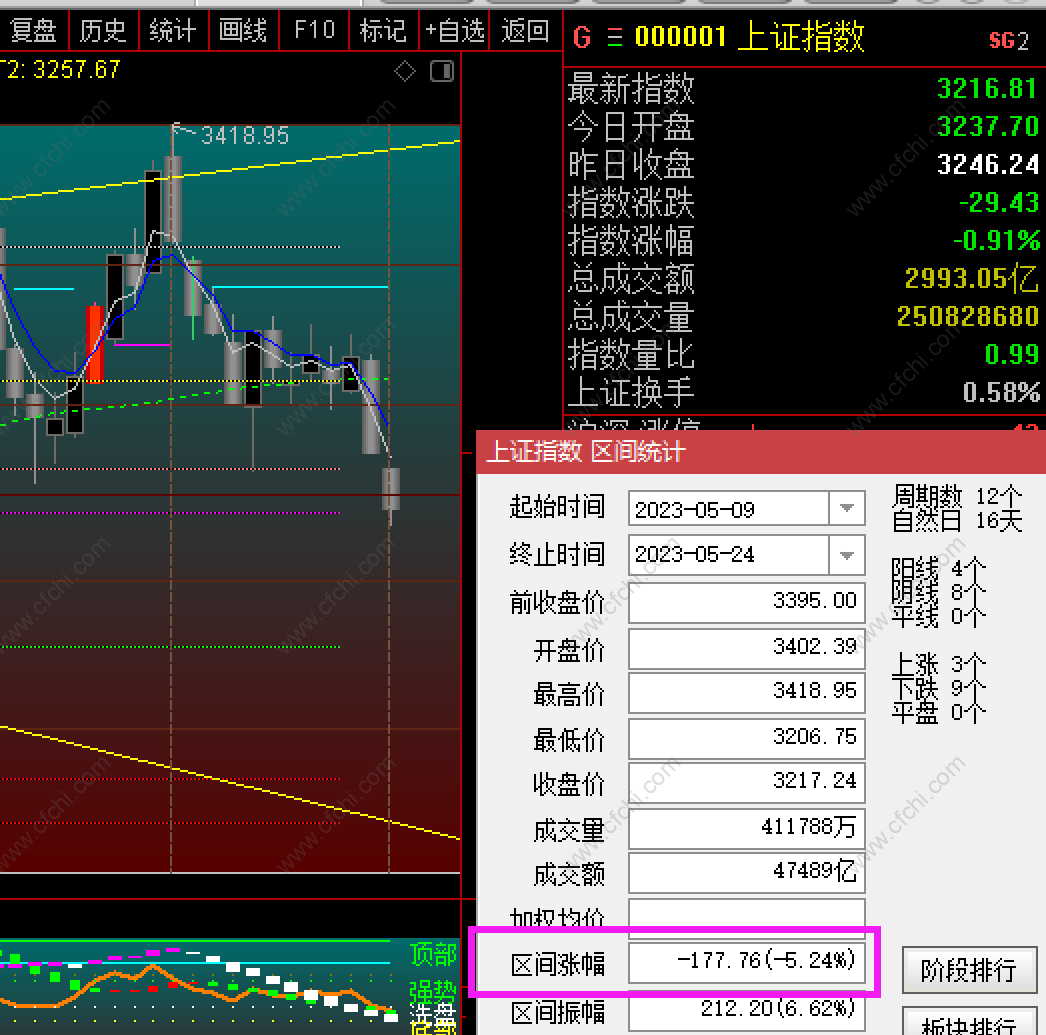Click the start date field 2023-05-09
Viewport: 1046px width, 1035px height.
(728, 509)
